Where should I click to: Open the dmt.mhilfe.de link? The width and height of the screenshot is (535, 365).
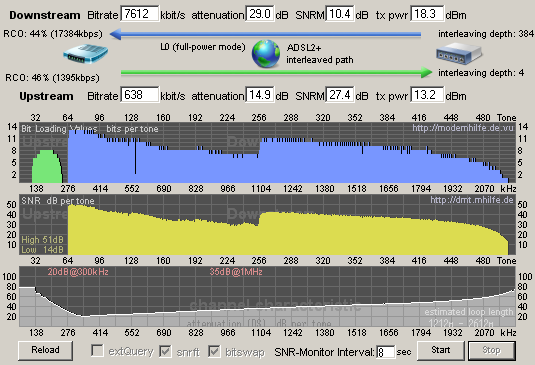point(472,200)
